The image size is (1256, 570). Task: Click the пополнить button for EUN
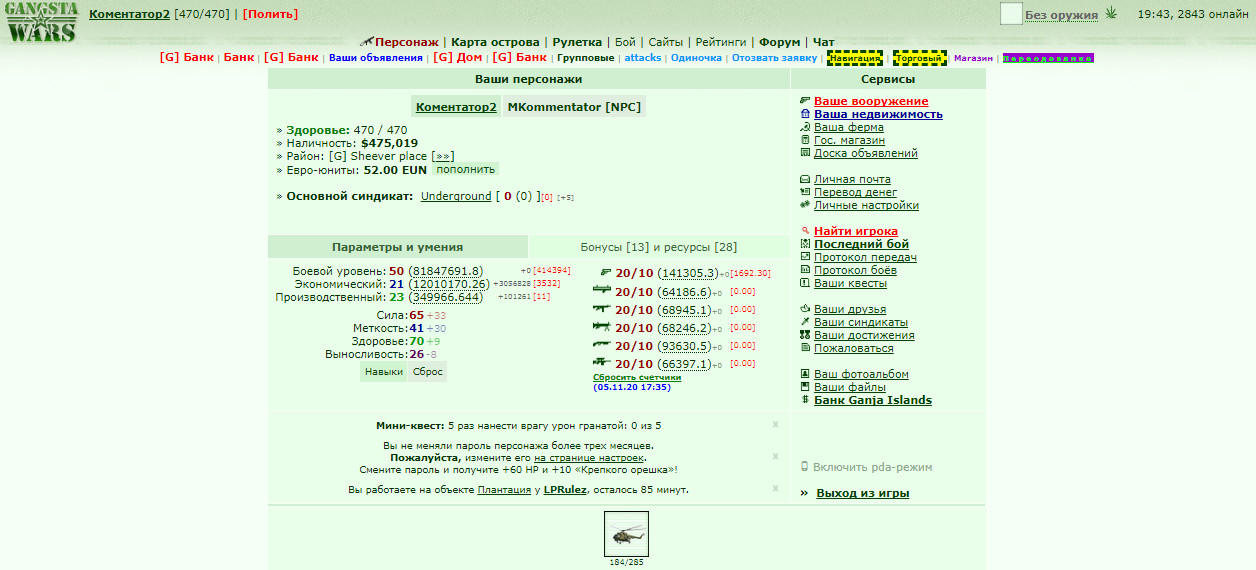click(465, 169)
